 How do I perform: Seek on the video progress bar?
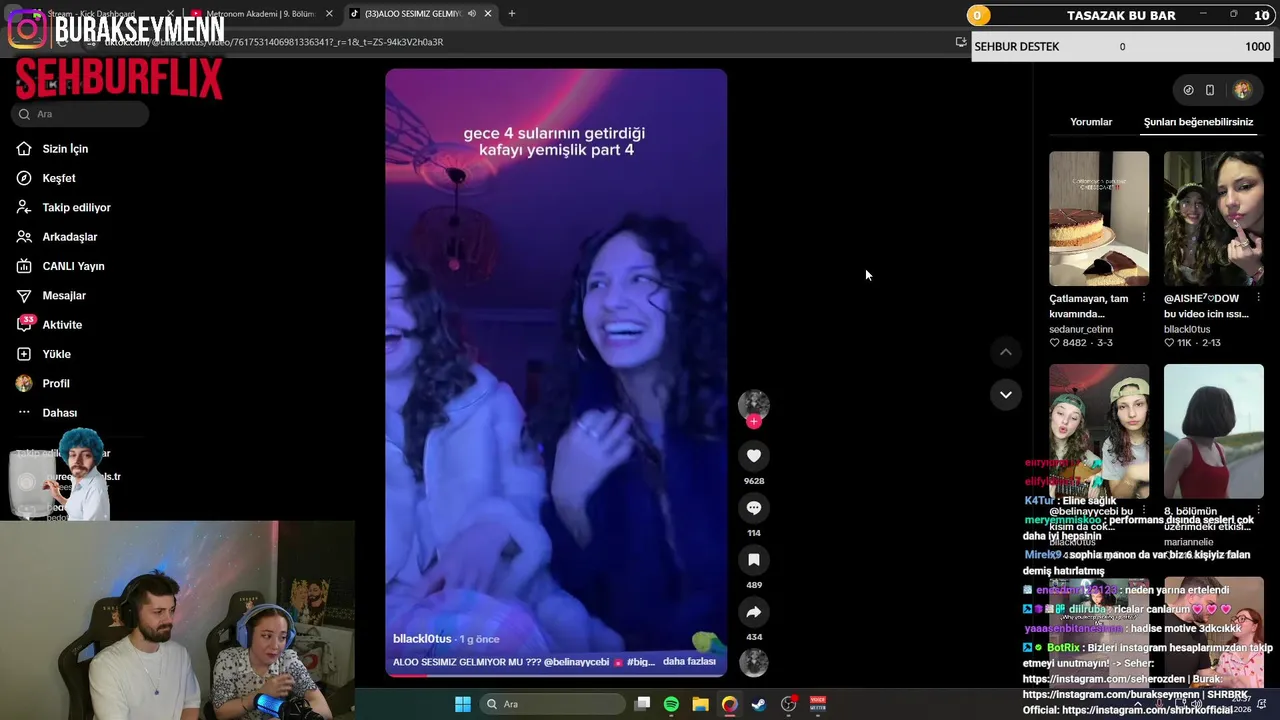[556, 675]
